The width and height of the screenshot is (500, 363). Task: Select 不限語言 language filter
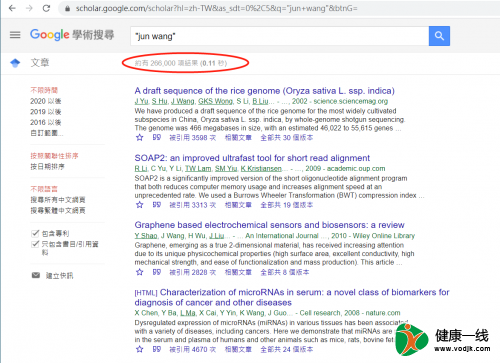click(x=44, y=189)
